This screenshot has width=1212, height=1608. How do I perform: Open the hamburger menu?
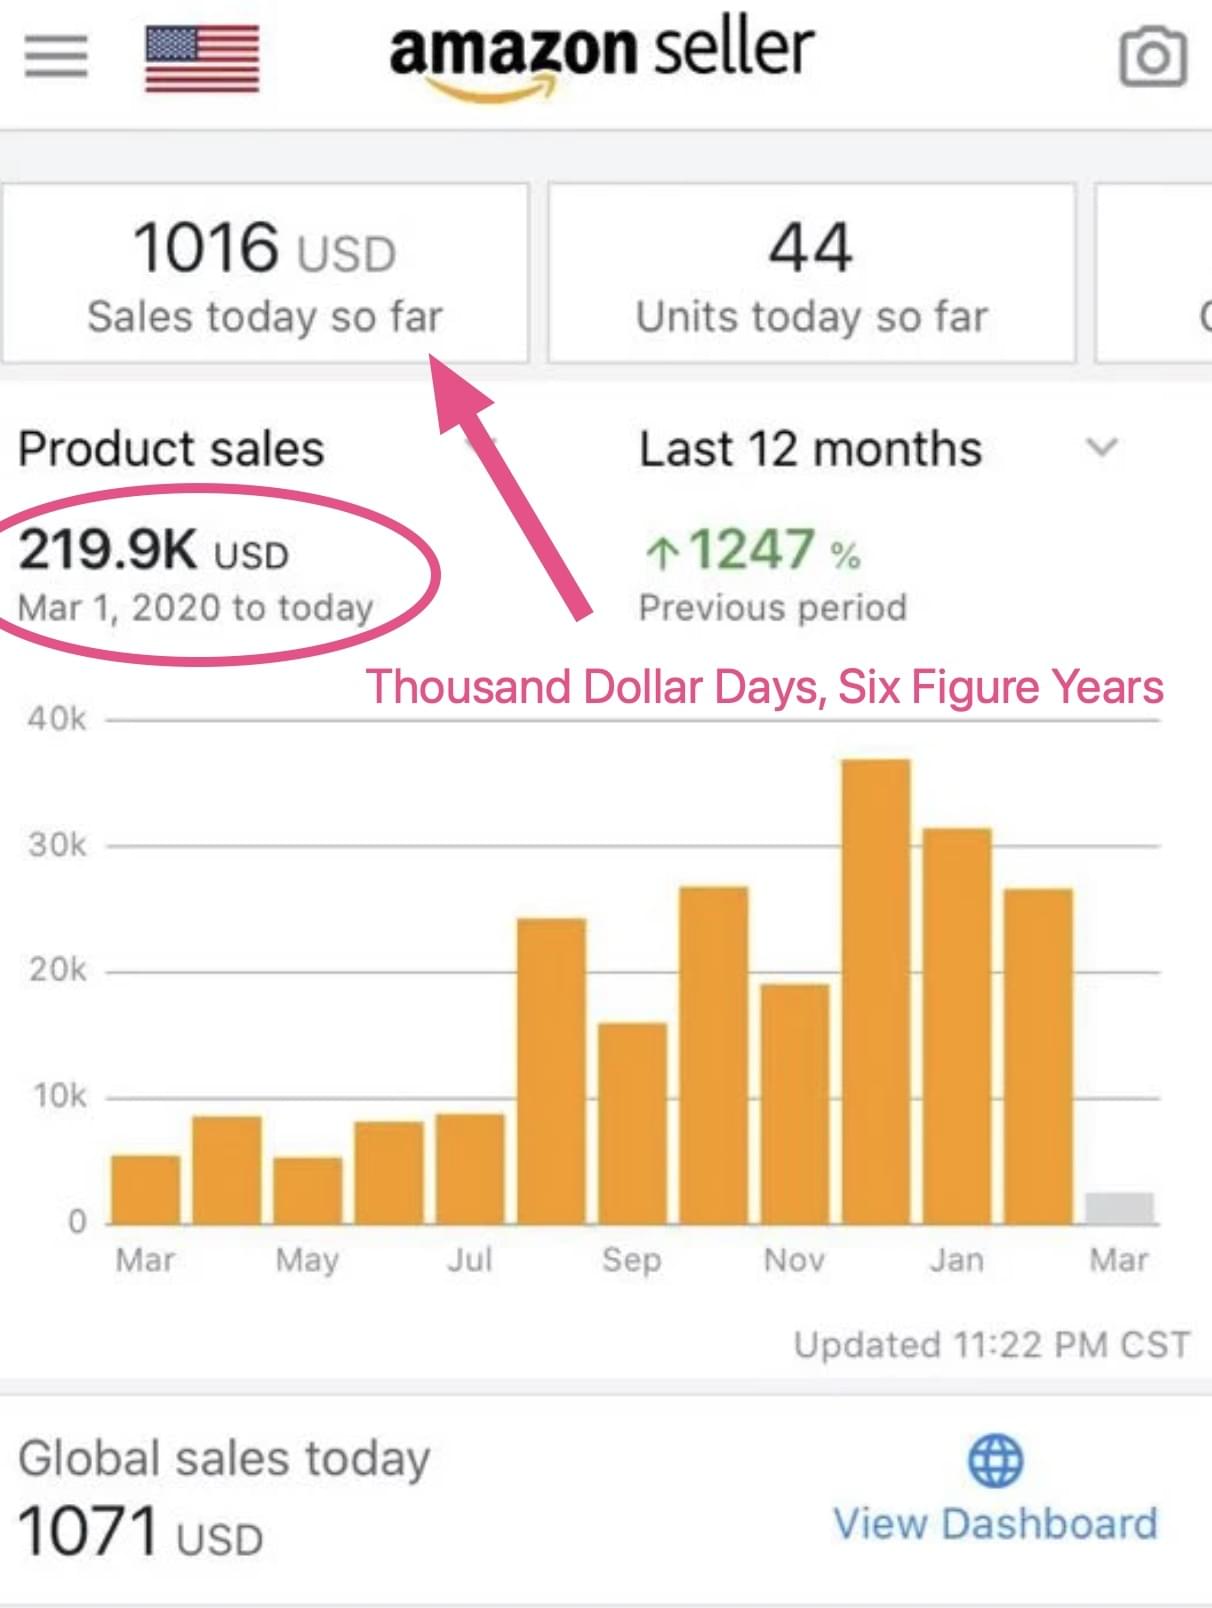56,56
